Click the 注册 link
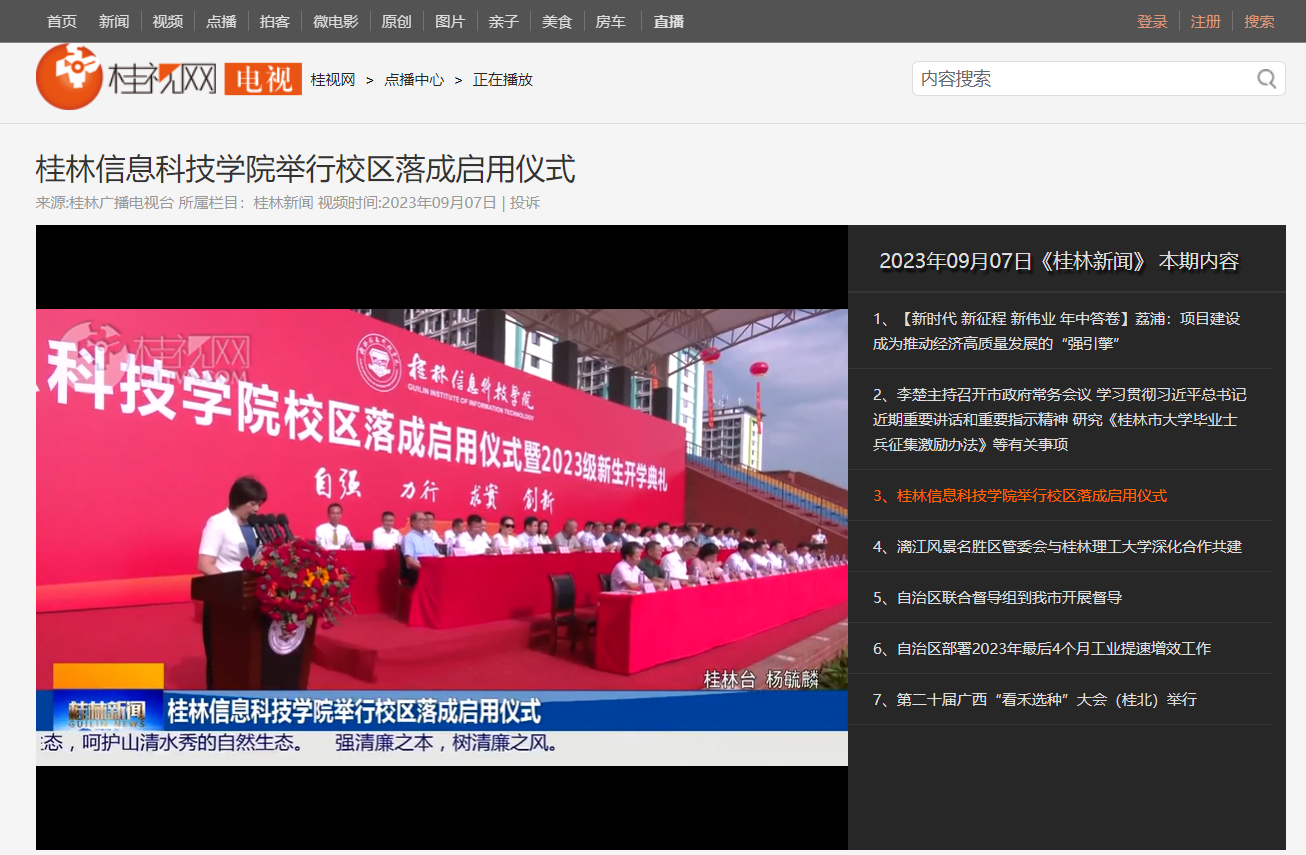 [x=1205, y=21]
